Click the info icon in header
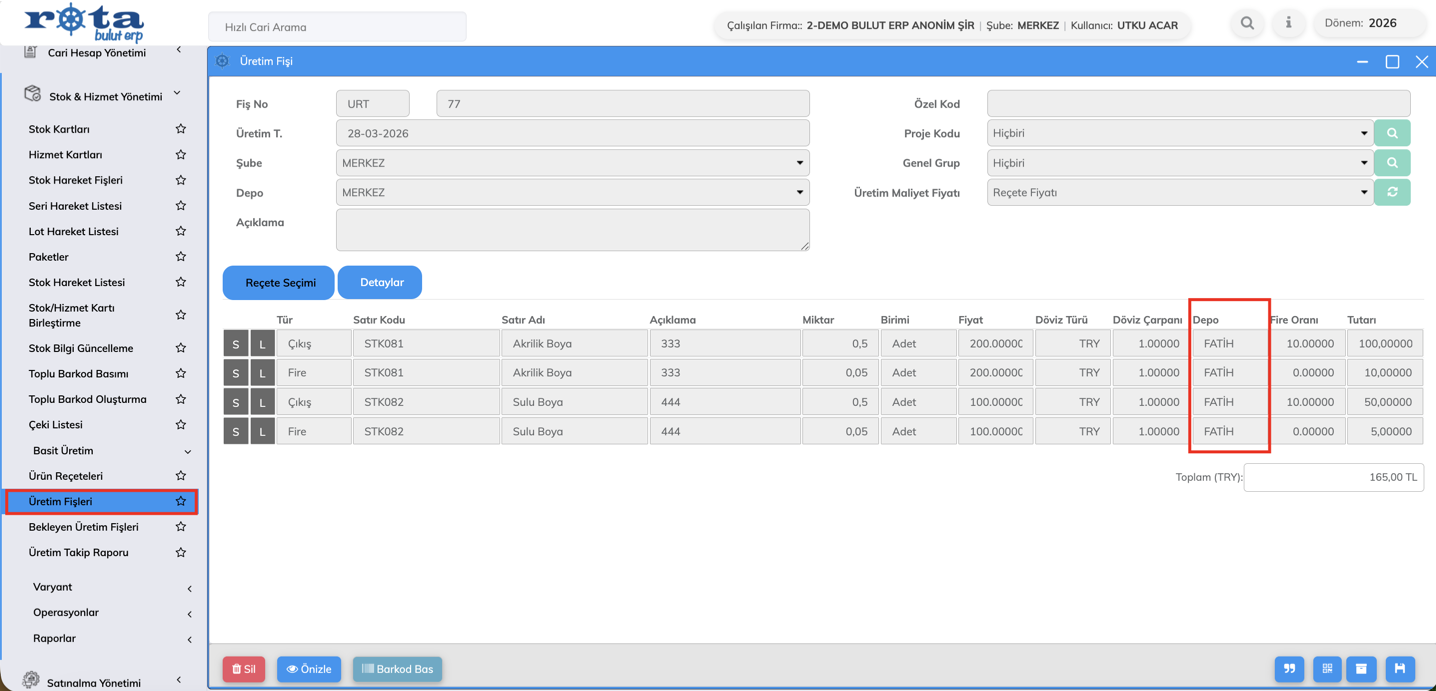 pyautogui.click(x=1288, y=23)
